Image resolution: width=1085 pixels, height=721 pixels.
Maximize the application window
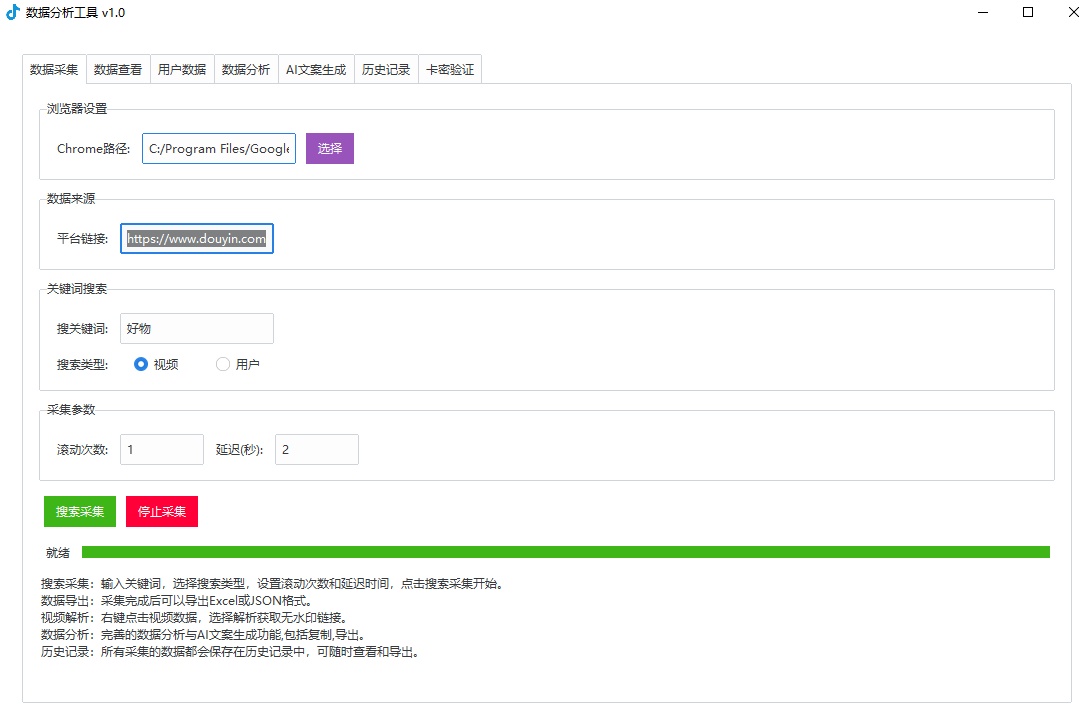1028,13
